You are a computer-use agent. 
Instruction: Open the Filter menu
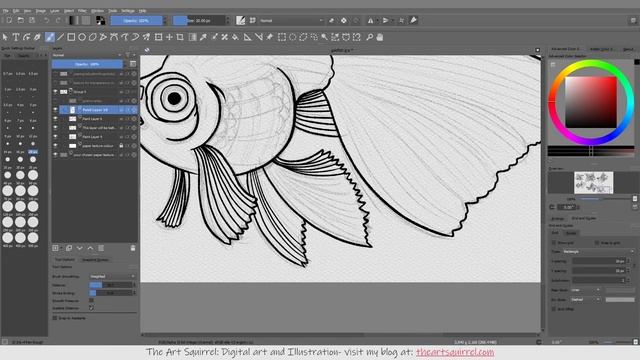pos(82,11)
